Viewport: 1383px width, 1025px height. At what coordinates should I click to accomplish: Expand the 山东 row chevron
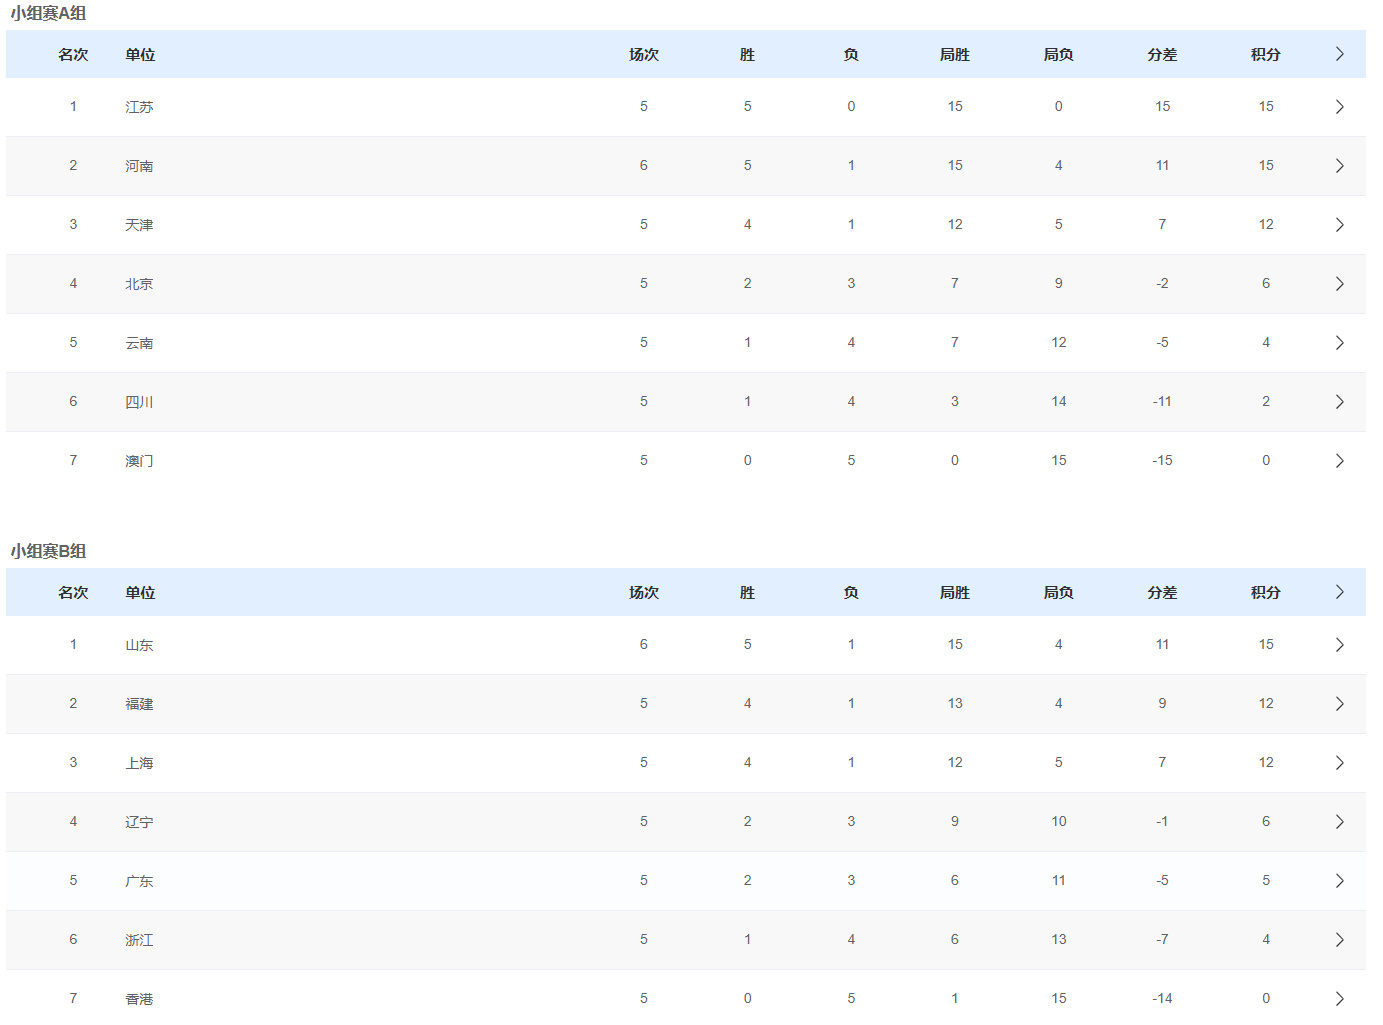click(x=1339, y=645)
